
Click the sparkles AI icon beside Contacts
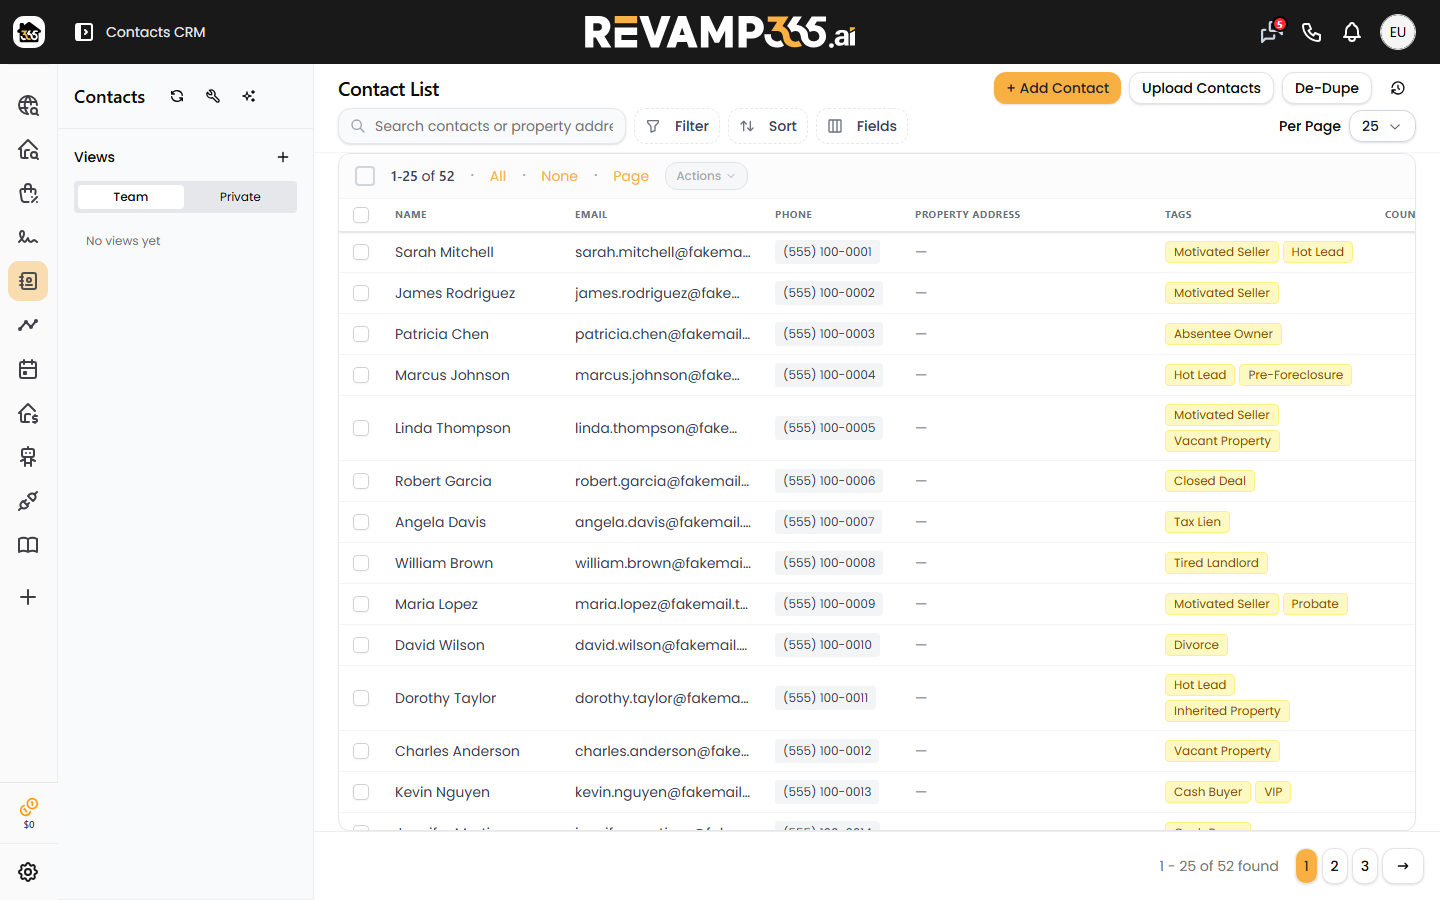pyautogui.click(x=249, y=96)
